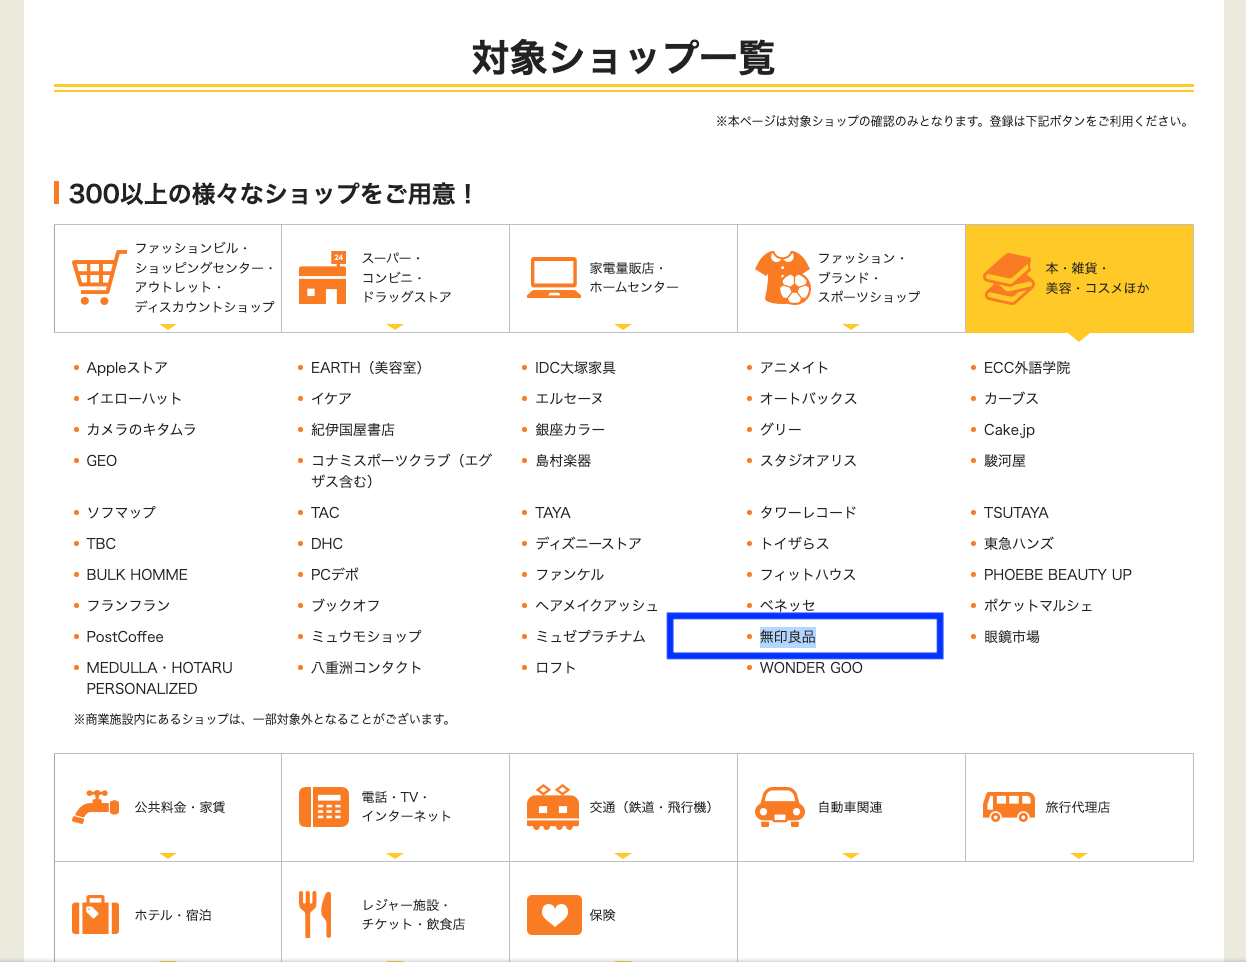Click the MEDULLA・HOTARU PERSONALIZED entry
The height and width of the screenshot is (962, 1246).
pyautogui.click(x=160, y=678)
